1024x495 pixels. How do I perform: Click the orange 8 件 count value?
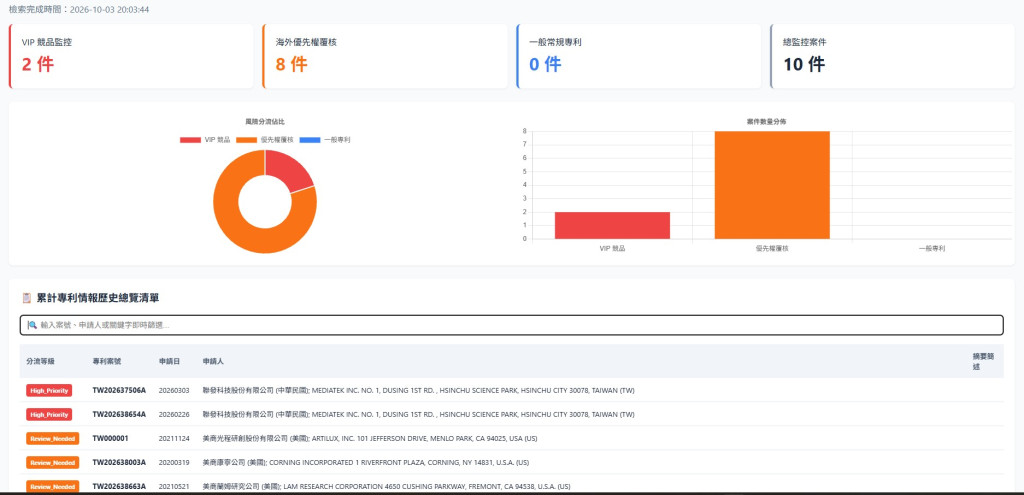pos(291,64)
